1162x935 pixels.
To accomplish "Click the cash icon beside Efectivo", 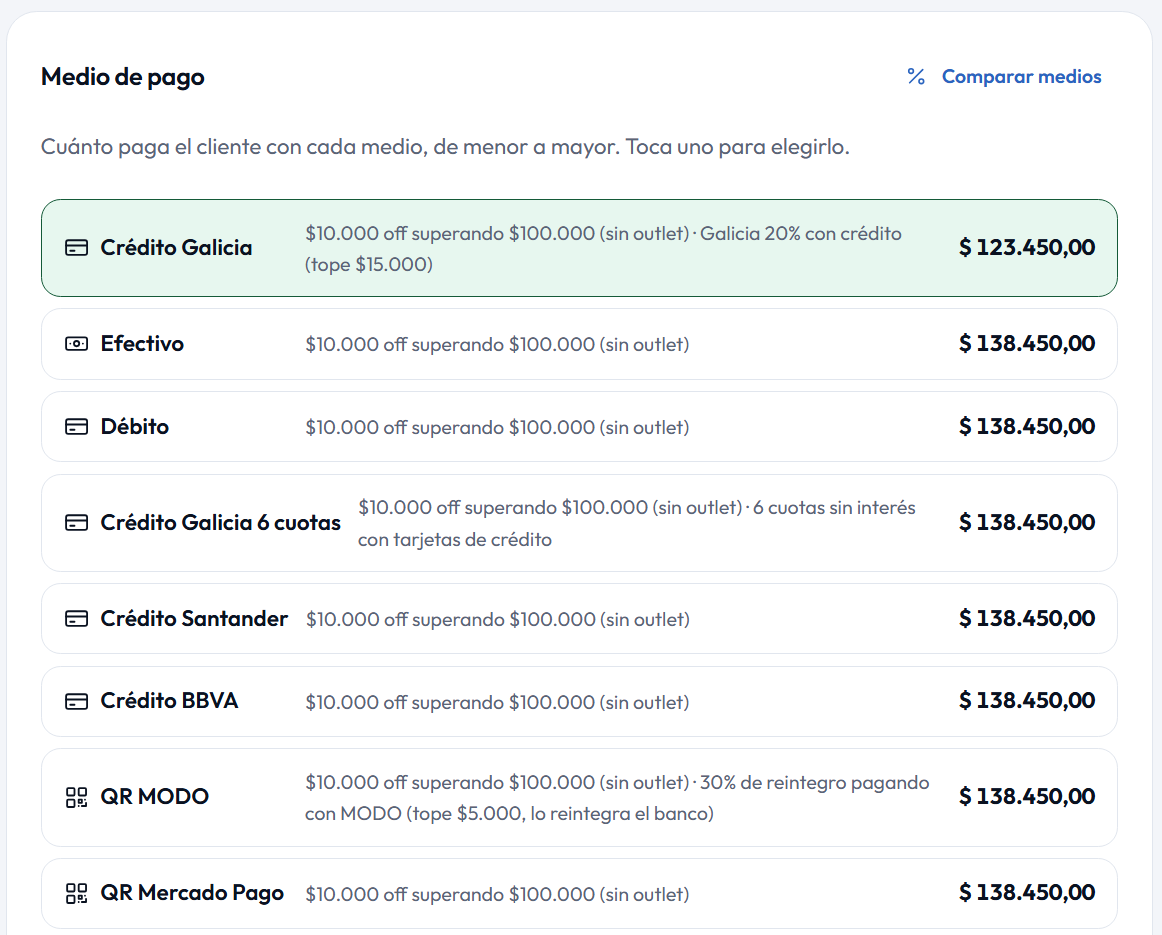I will pyautogui.click(x=76, y=344).
